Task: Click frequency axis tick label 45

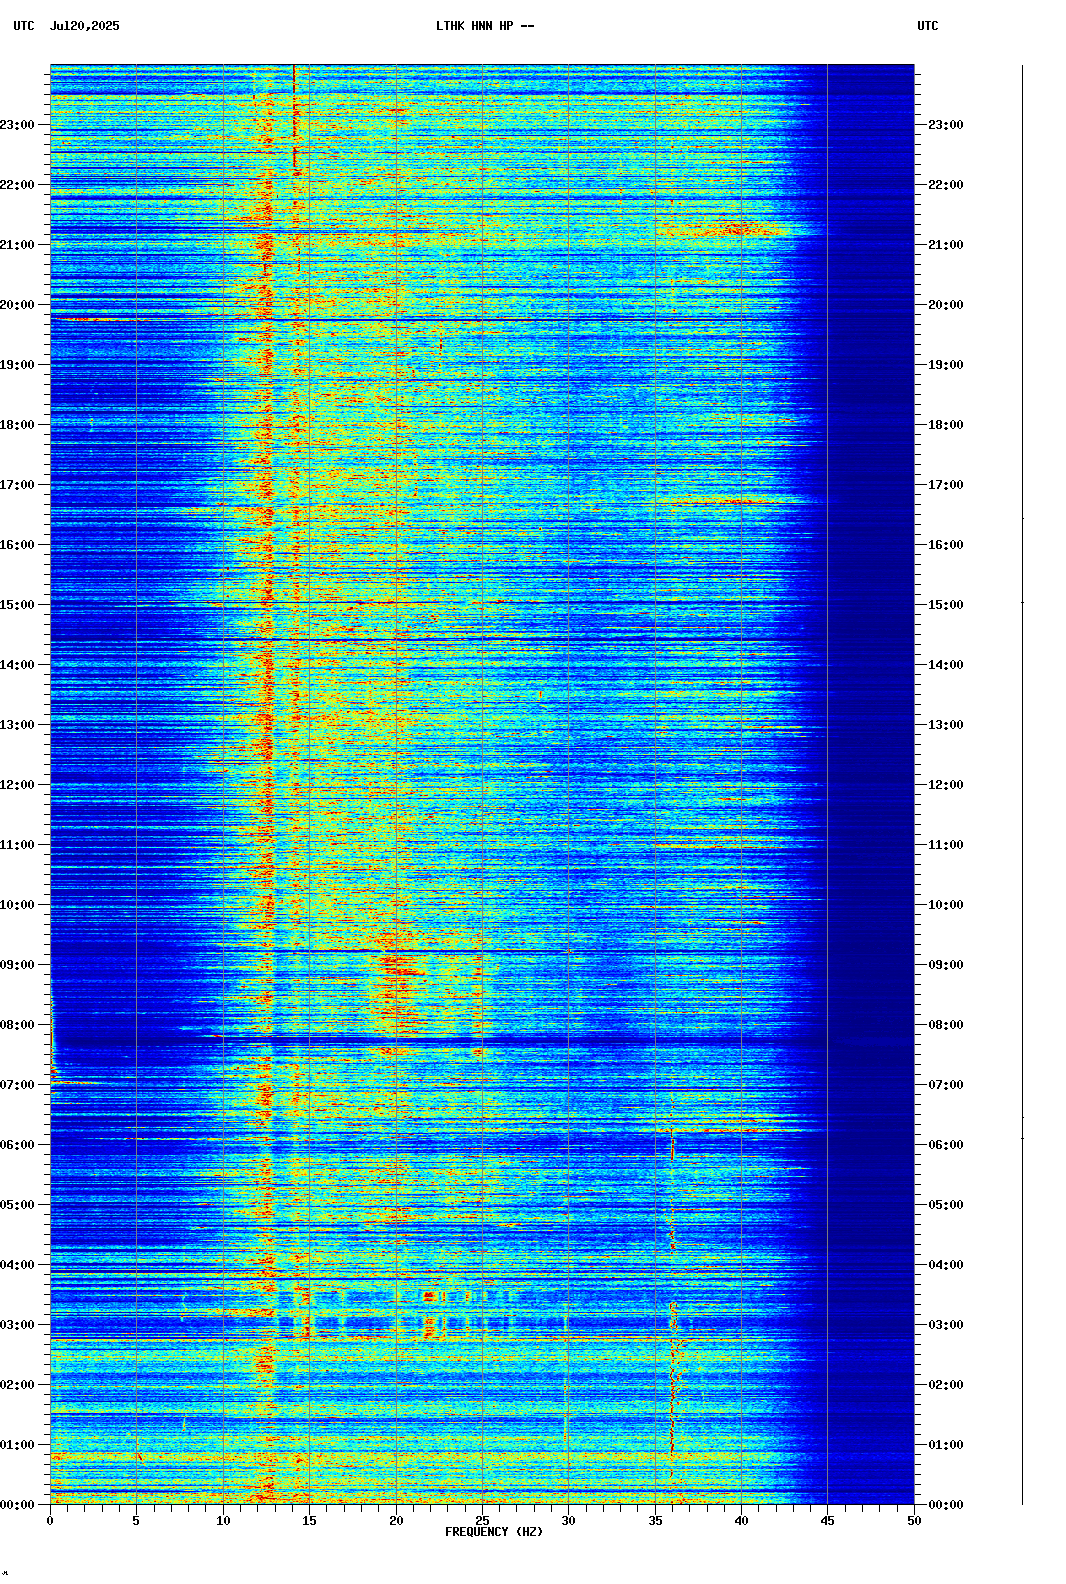Action: [828, 1521]
